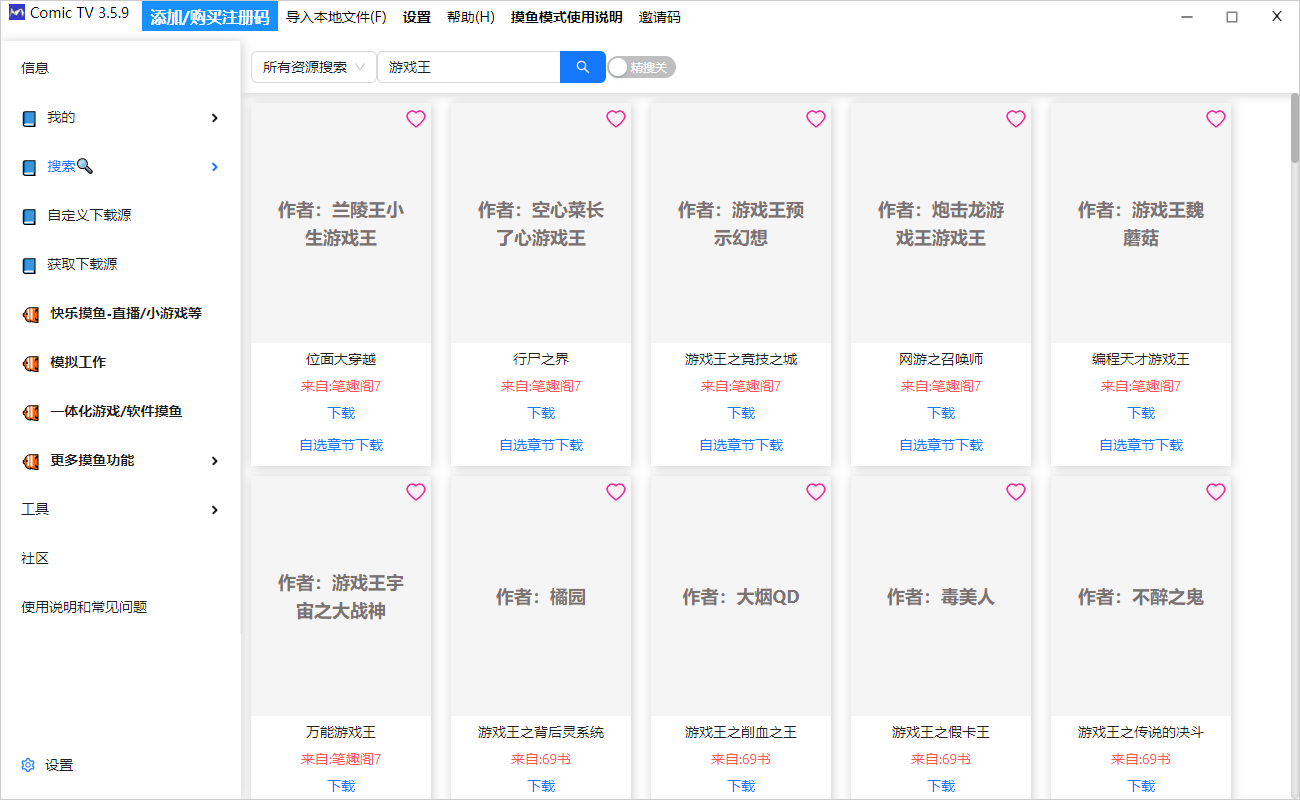The height and width of the screenshot is (800, 1300).
Task: Click fish icon beside 快乐摸鱼-直播/小游戏等
Action: (x=31, y=314)
